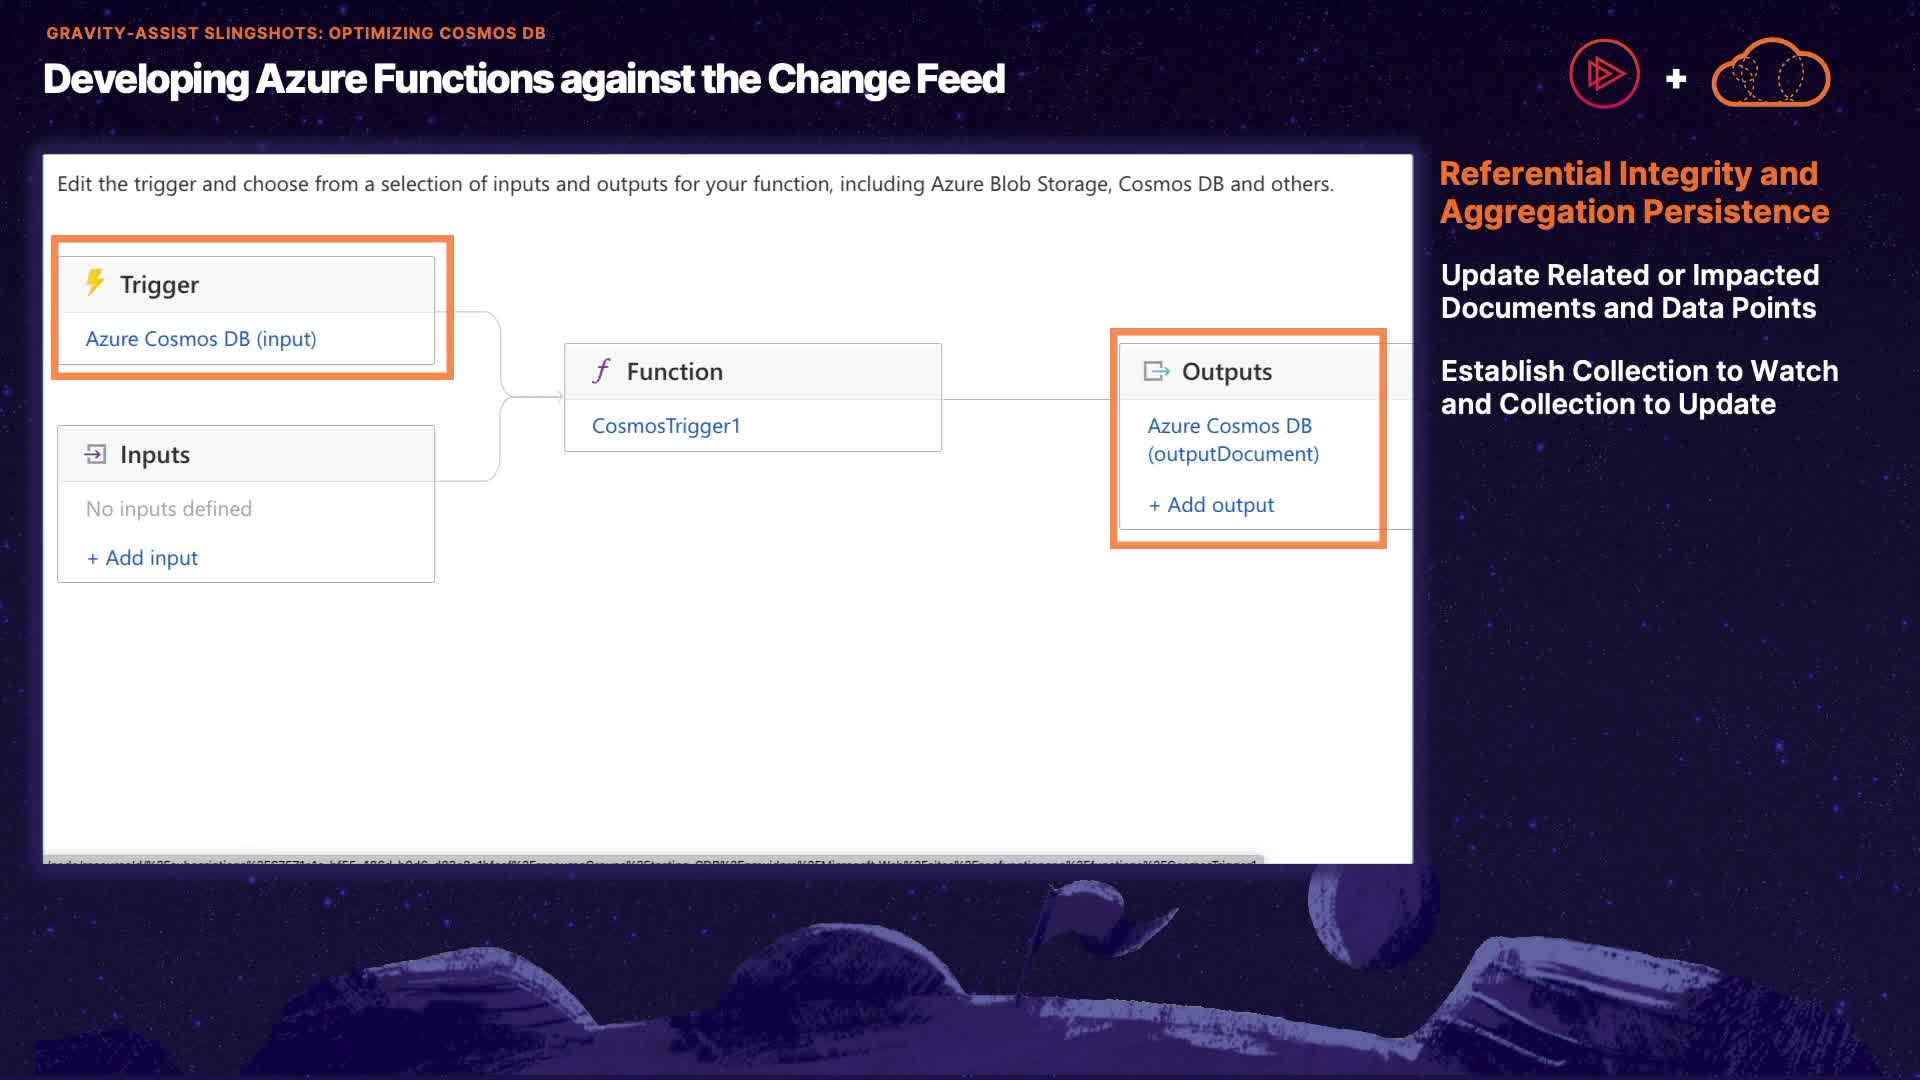Click the Add input link

(x=143, y=558)
